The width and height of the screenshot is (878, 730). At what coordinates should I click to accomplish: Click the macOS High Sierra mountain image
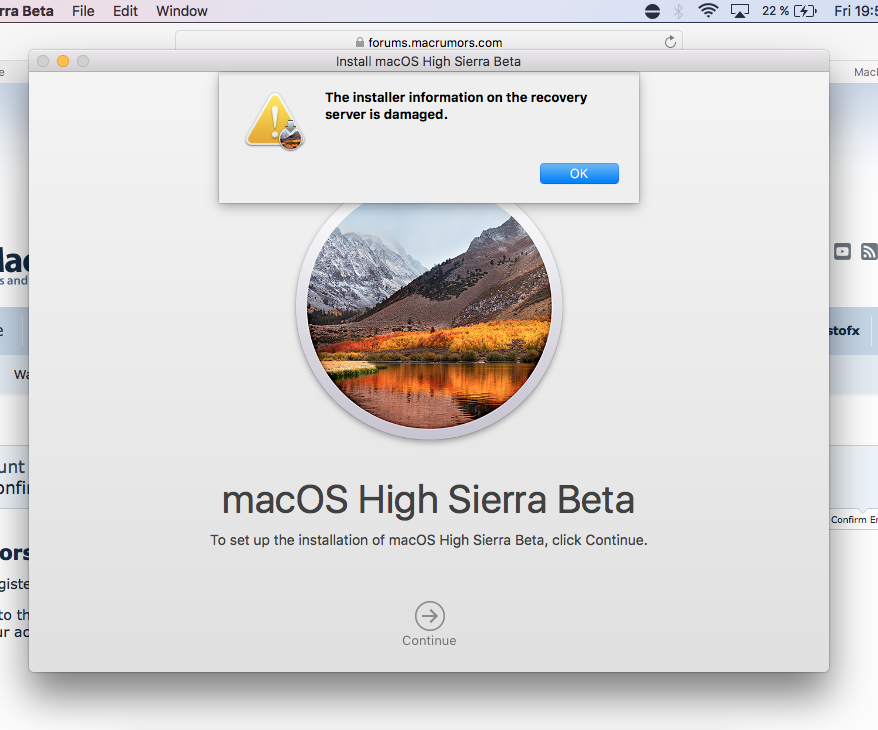[x=429, y=312]
